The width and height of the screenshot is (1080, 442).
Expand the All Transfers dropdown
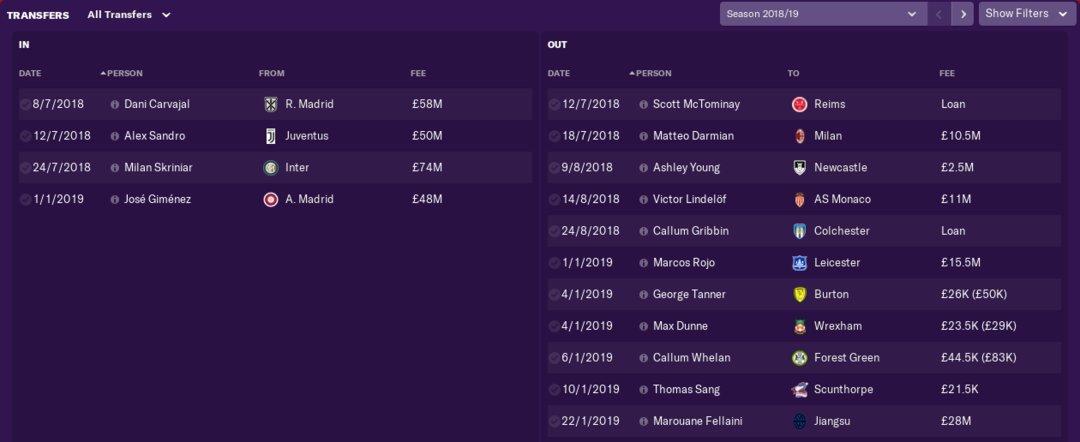pyautogui.click(x=129, y=15)
